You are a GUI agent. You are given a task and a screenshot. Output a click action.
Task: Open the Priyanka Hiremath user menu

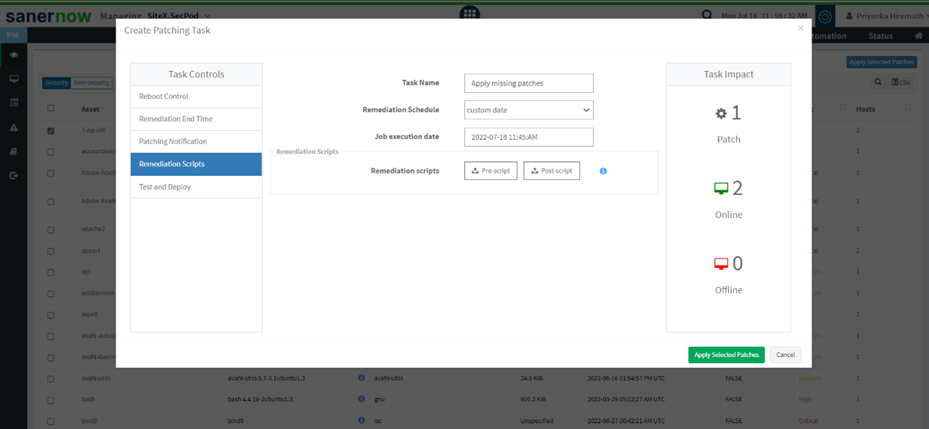[x=888, y=16]
